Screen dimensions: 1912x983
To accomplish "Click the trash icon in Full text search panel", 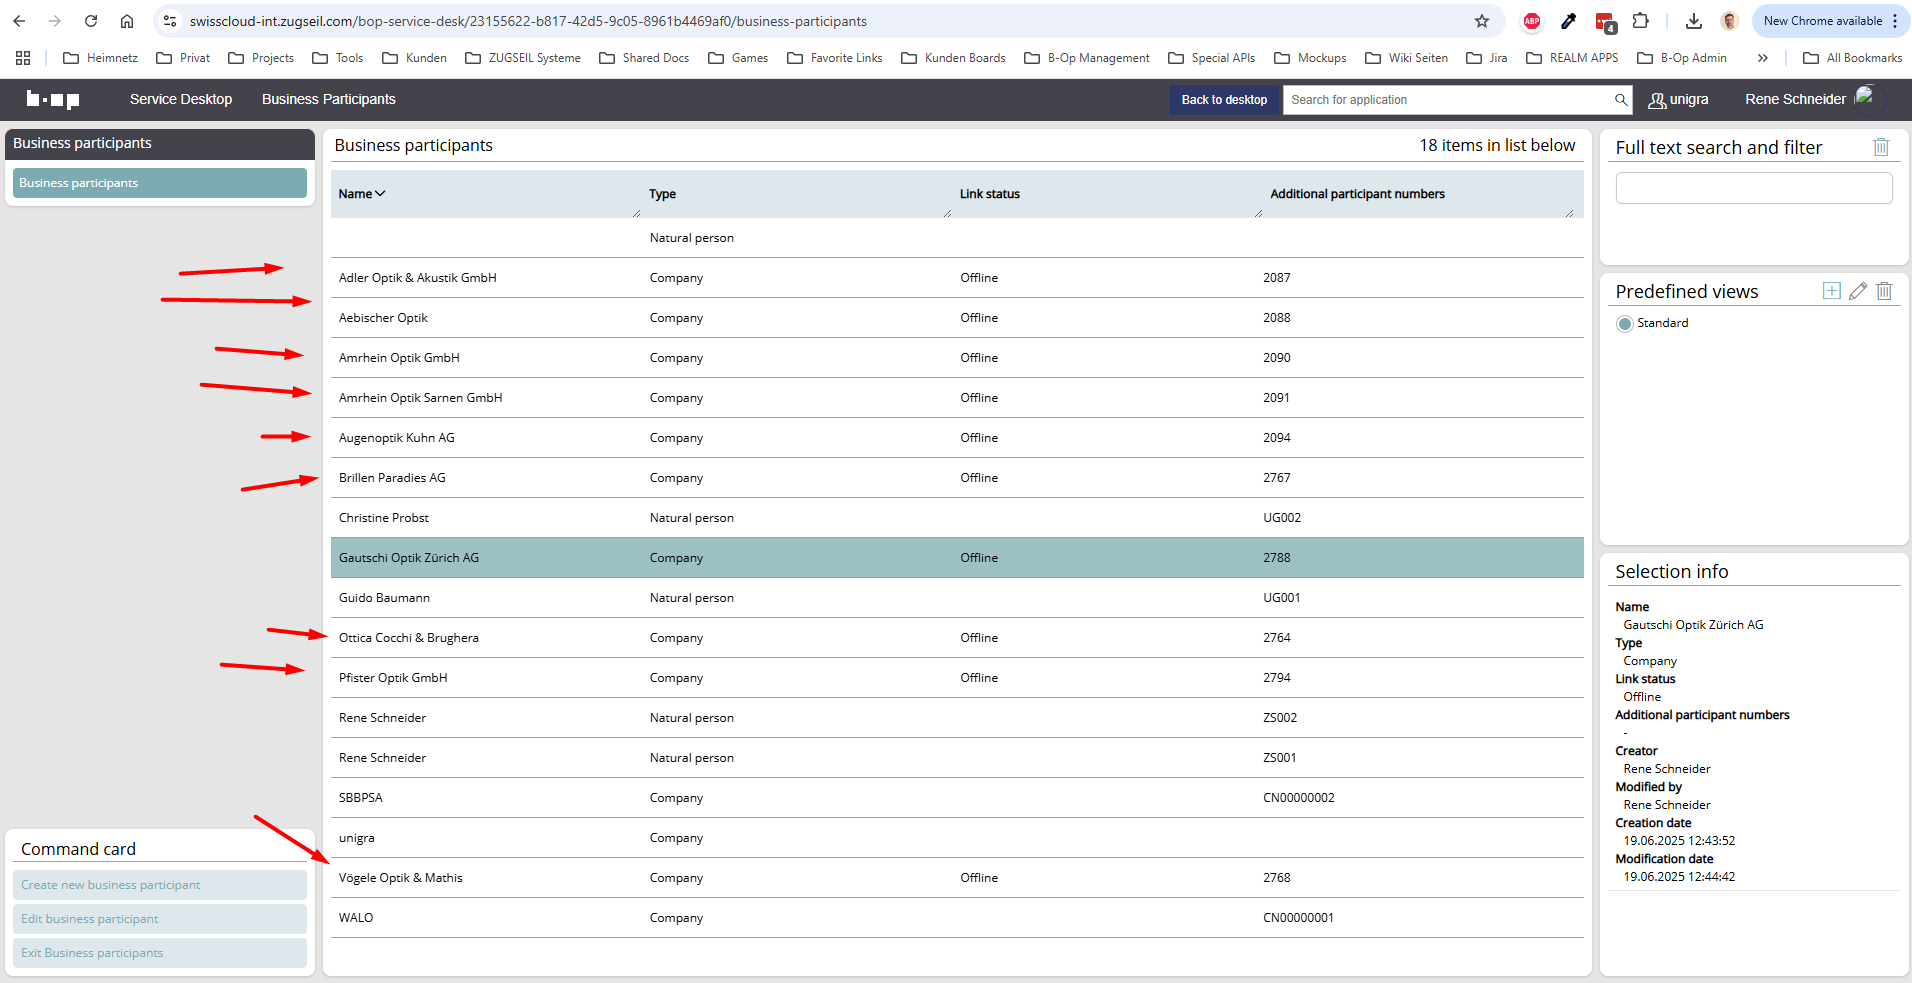I will 1880,147.
